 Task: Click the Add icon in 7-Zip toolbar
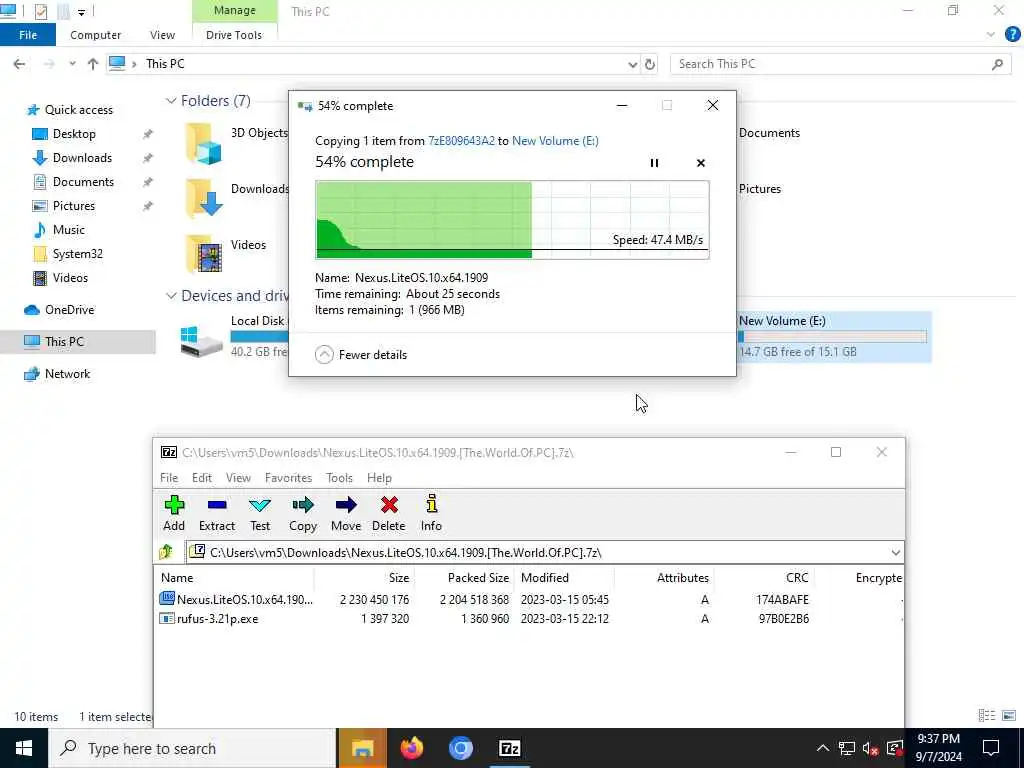[174, 505]
